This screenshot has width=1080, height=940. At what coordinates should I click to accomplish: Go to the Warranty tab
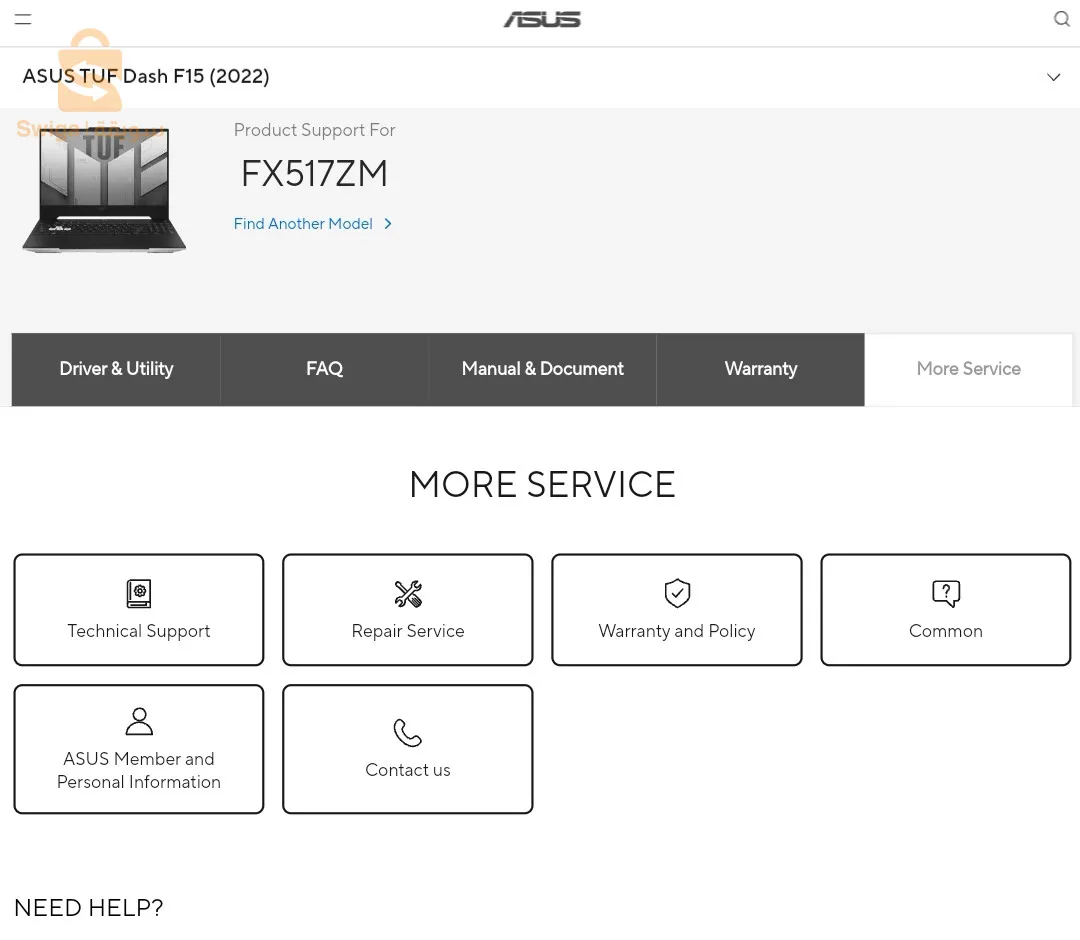tap(760, 369)
